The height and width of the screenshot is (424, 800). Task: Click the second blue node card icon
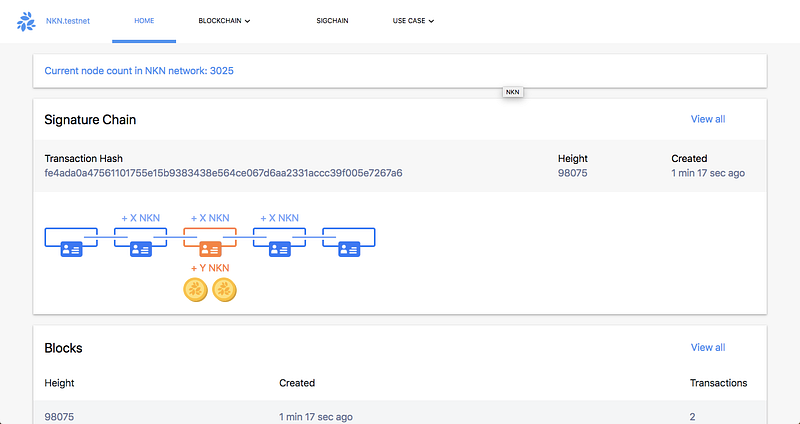(141, 249)
